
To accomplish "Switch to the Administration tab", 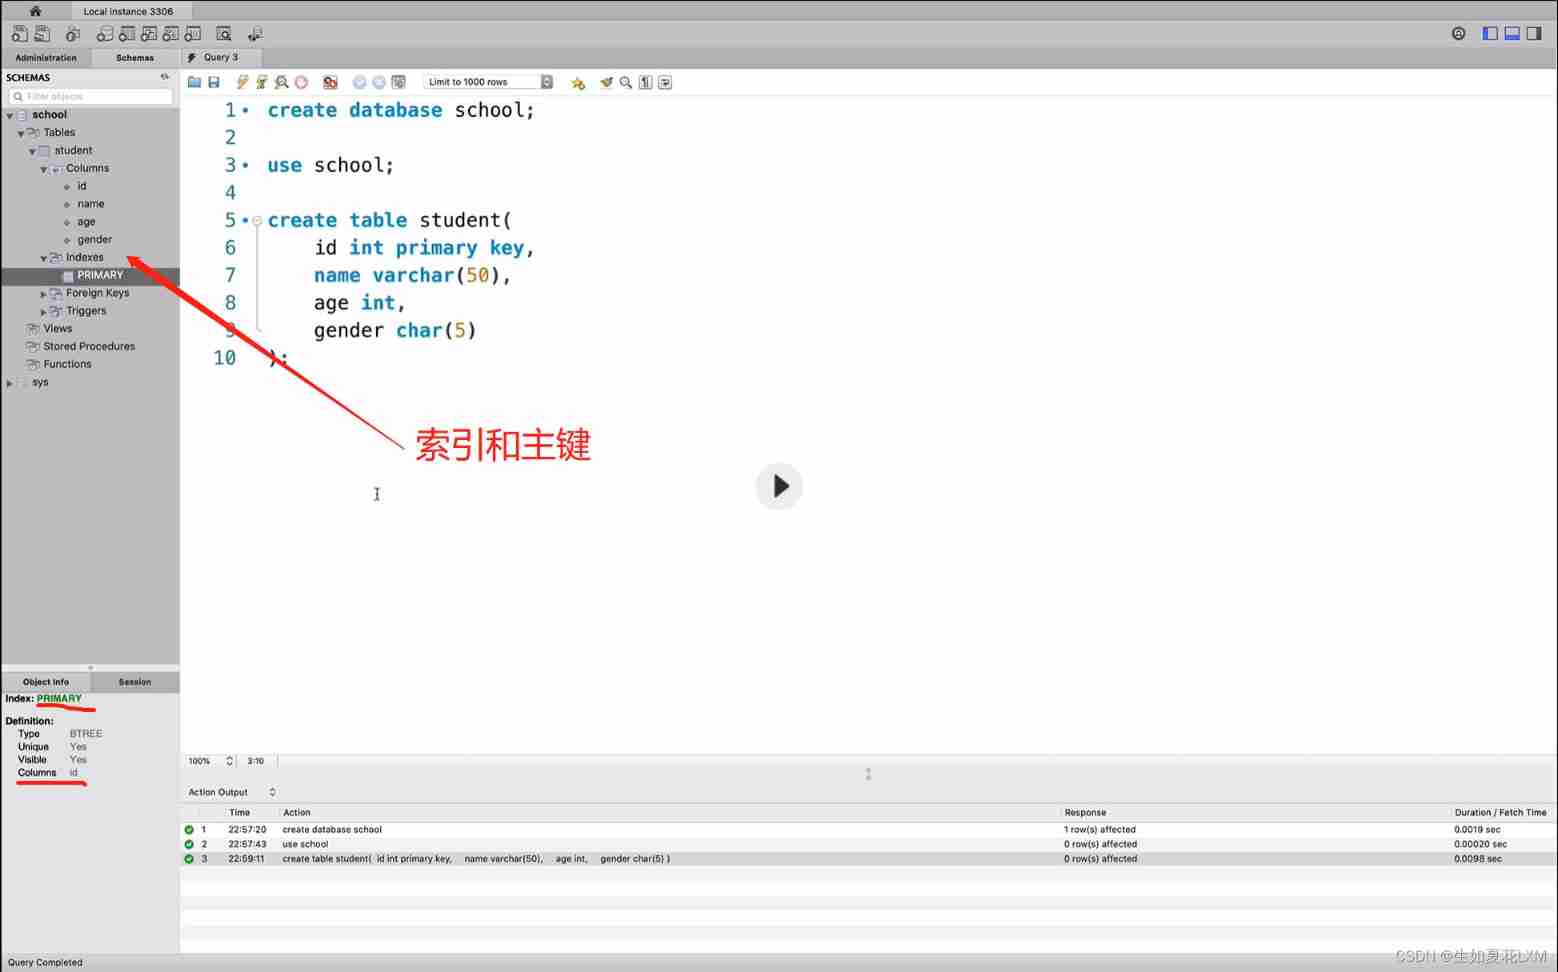I will [x=46, y=58].
